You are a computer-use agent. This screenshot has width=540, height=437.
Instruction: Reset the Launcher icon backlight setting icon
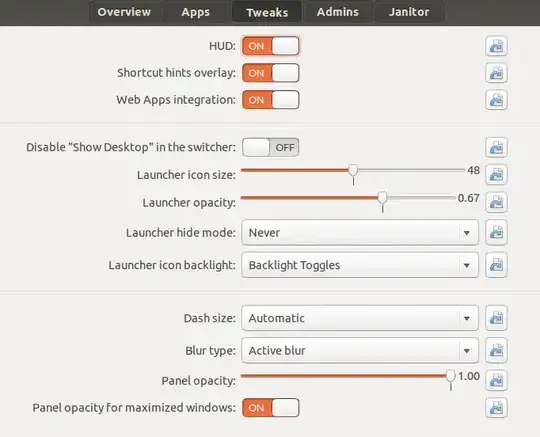[496, 265]
